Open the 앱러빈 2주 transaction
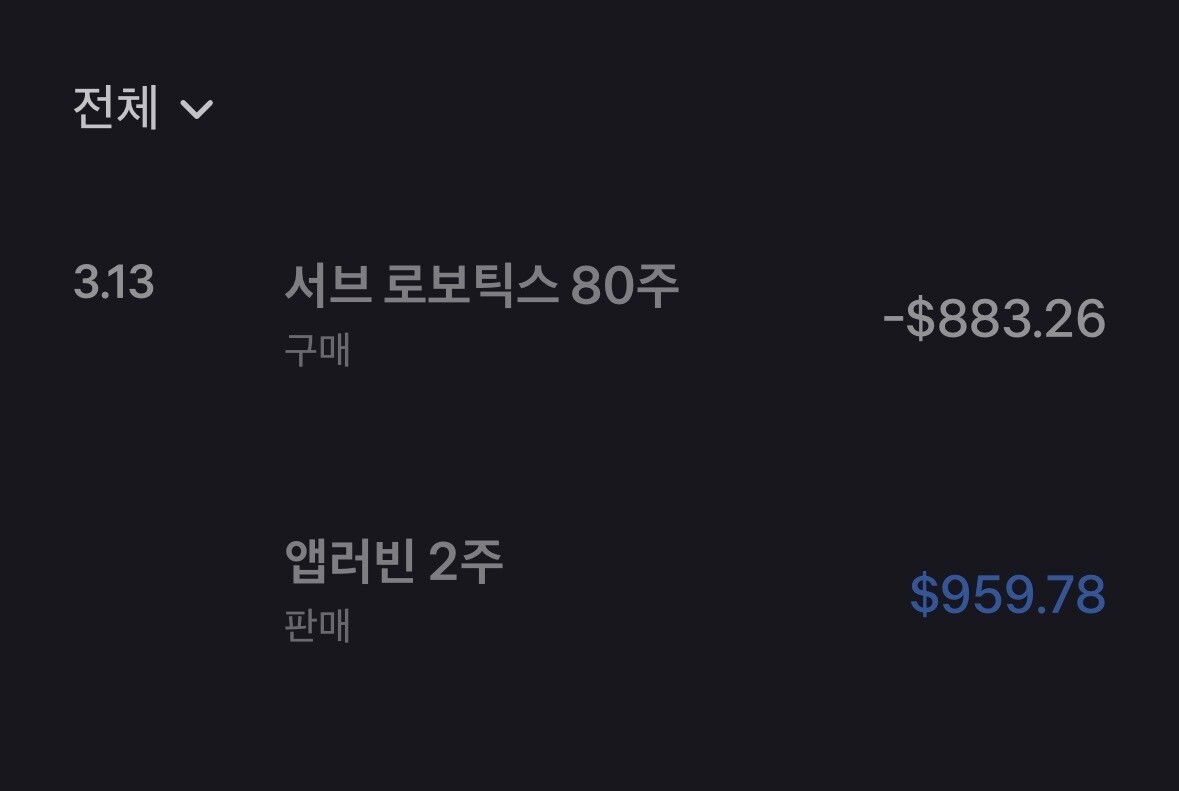 pyautogui.click(x=393, y=563)
